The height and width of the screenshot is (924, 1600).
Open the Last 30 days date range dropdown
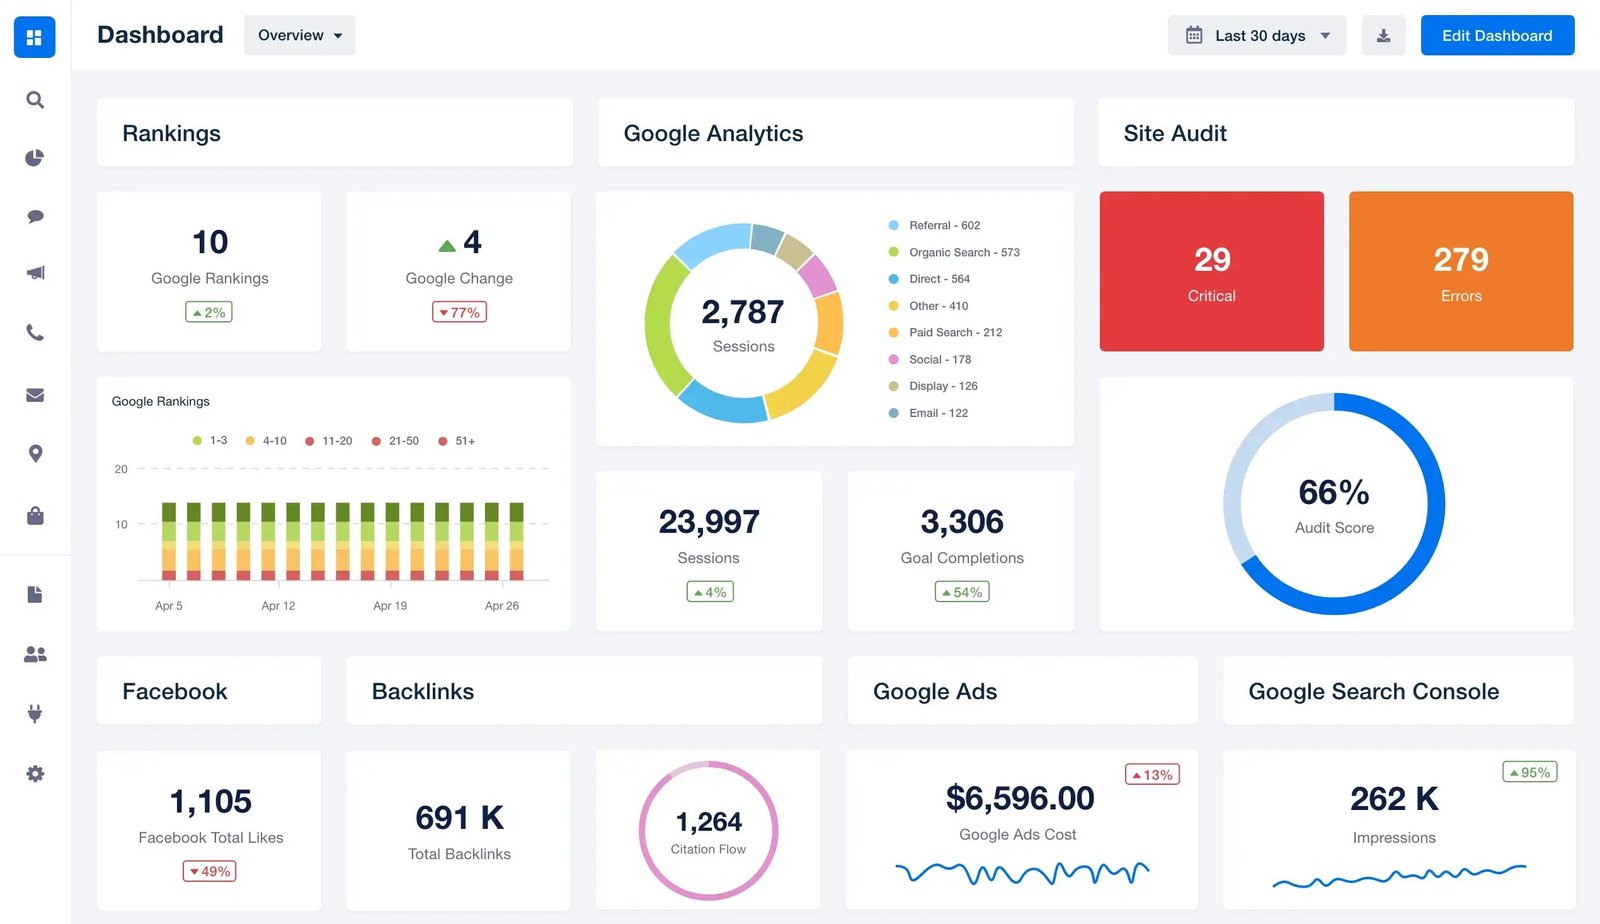point(1256,36)
